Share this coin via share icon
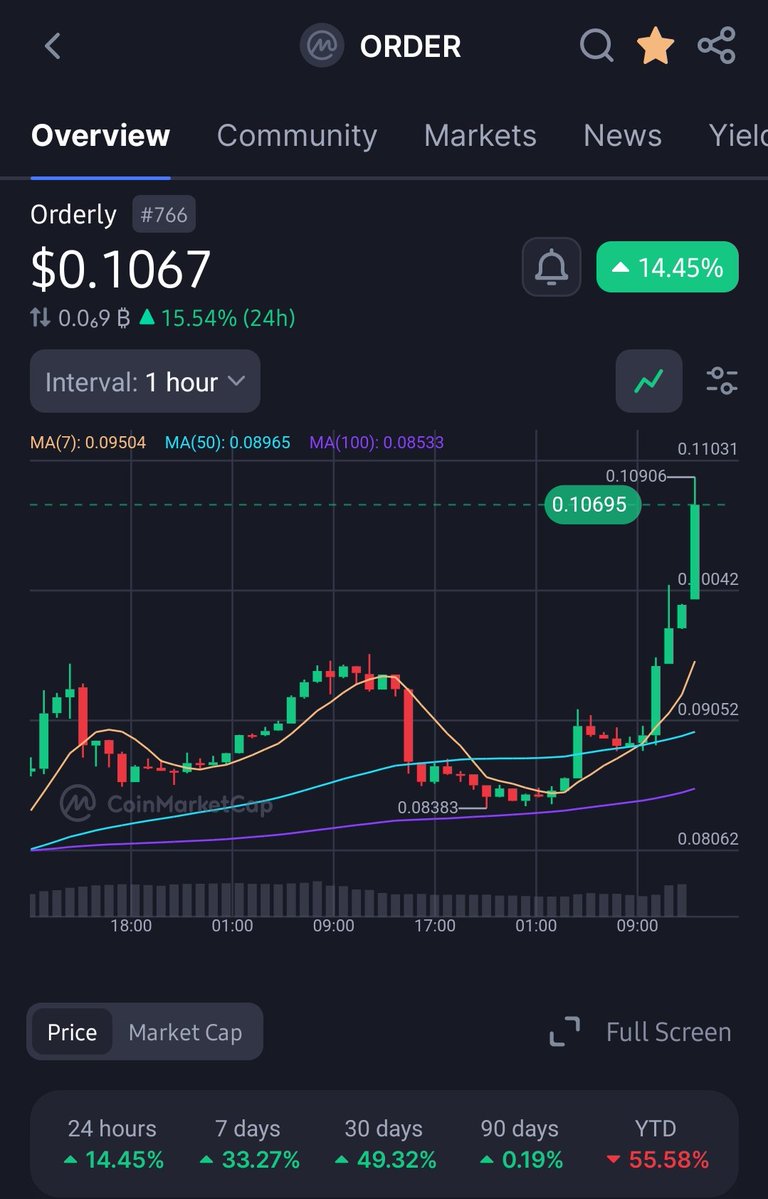This screenshot has height=1199, width=768. [717, 46]
